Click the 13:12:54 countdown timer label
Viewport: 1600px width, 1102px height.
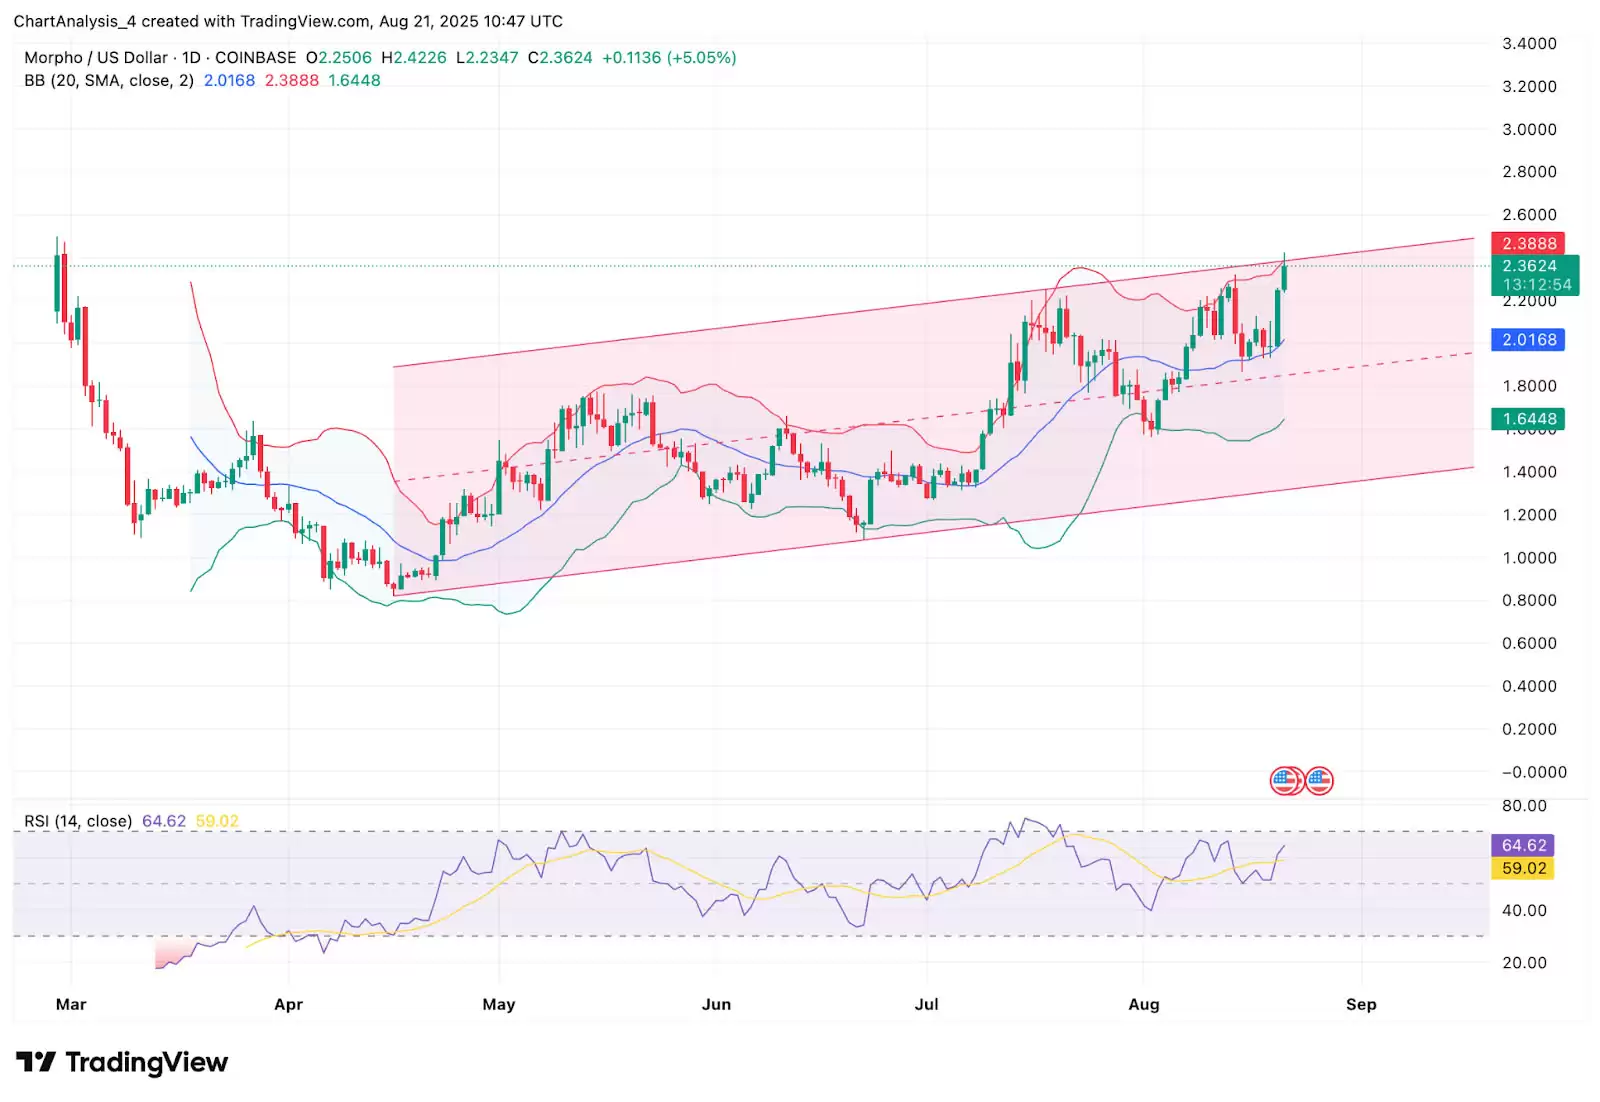pos(1536,285)
